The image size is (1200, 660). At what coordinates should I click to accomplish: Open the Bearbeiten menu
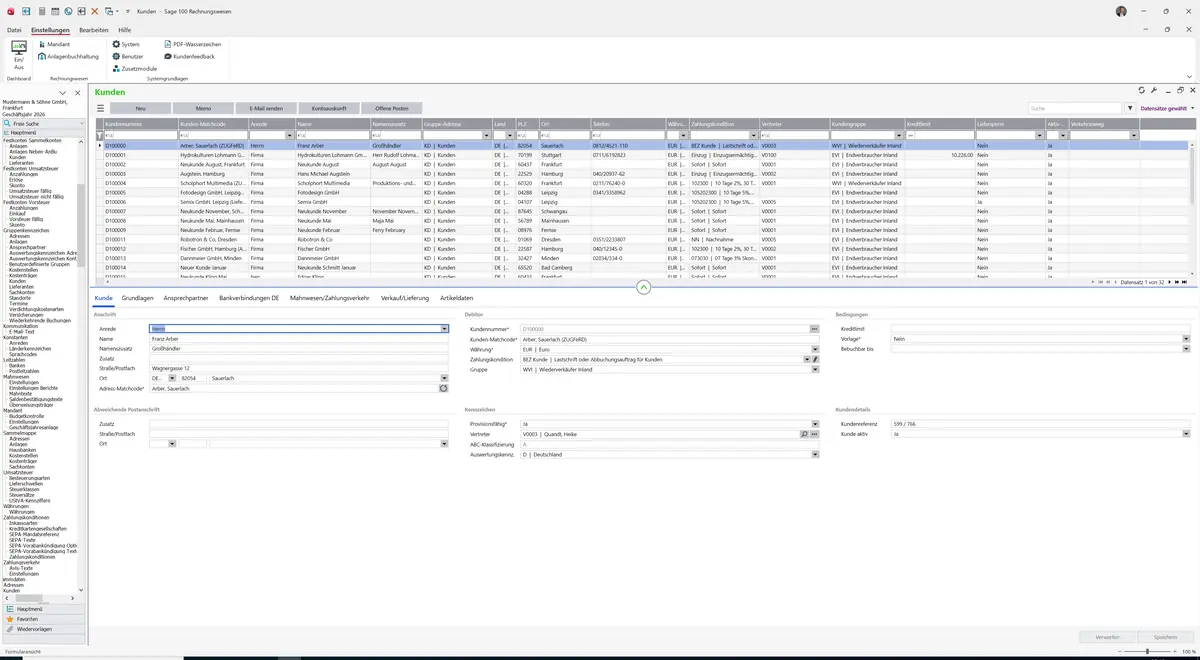coord(94,30)
